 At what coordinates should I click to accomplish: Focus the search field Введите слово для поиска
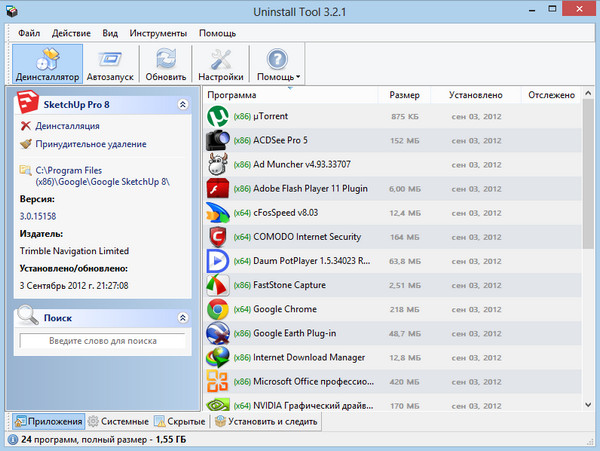tap(103, 340)
